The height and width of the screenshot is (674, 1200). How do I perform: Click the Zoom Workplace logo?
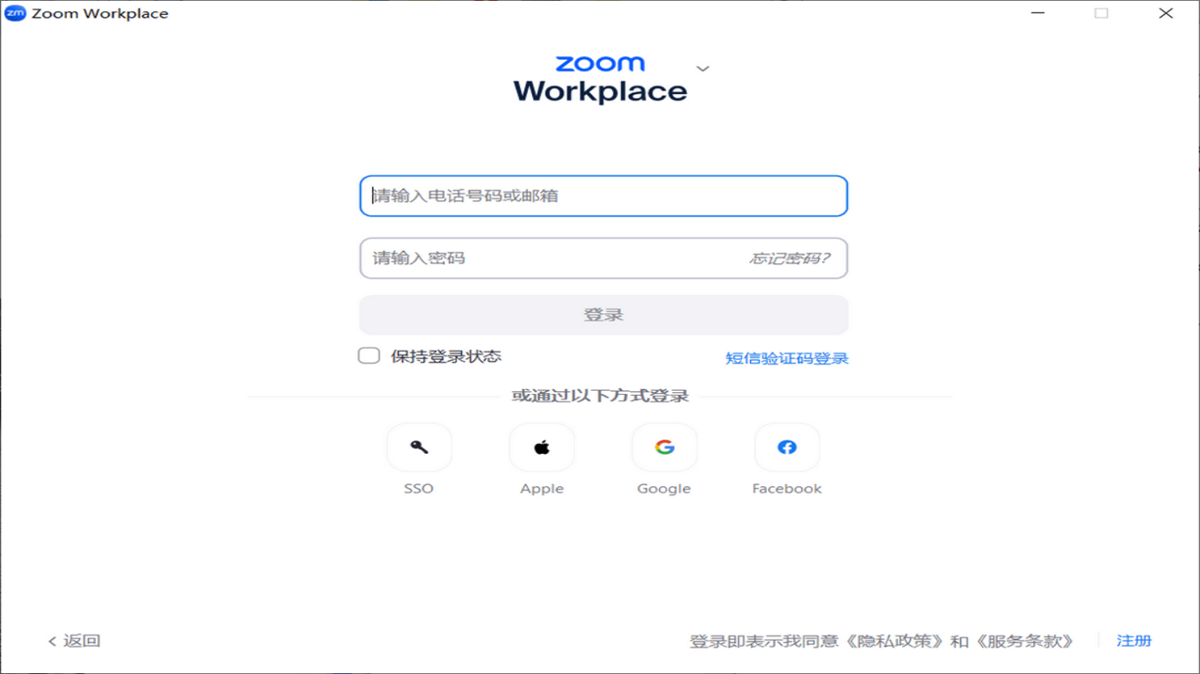click(601, 78)
